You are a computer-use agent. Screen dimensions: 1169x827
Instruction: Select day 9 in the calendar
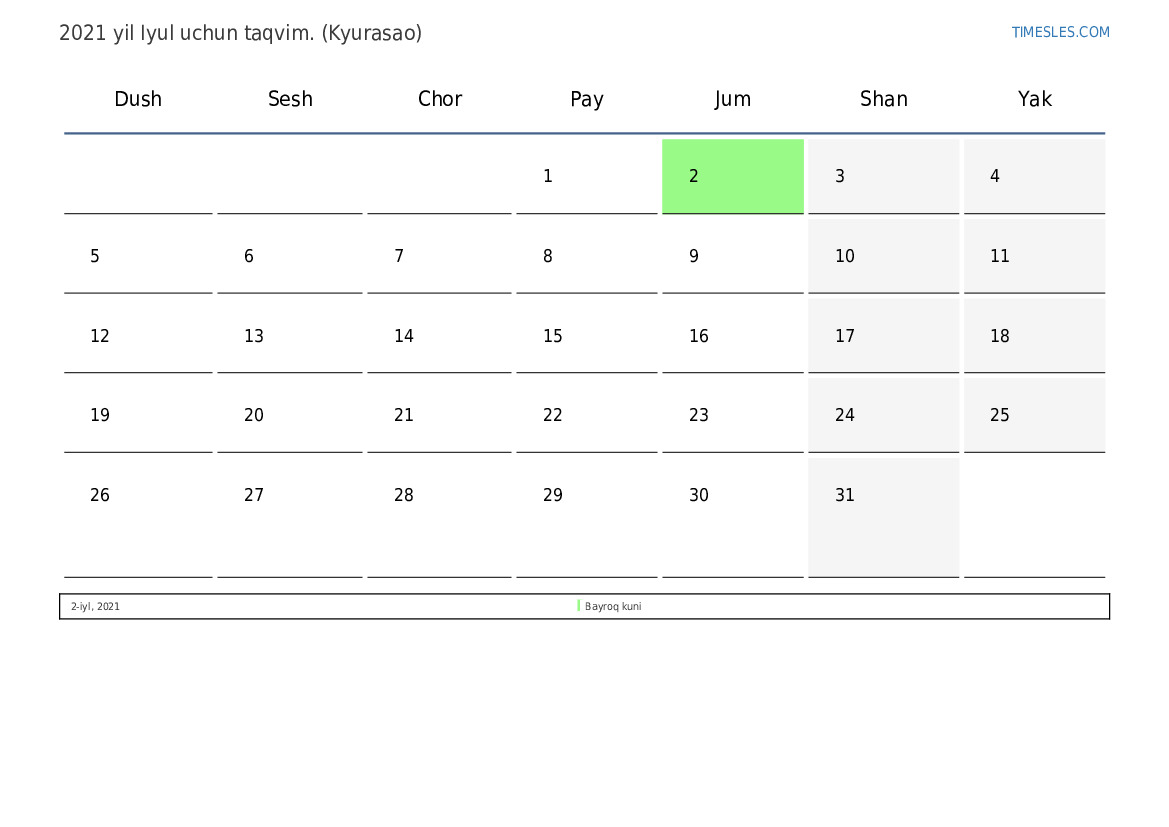[733, 256]
